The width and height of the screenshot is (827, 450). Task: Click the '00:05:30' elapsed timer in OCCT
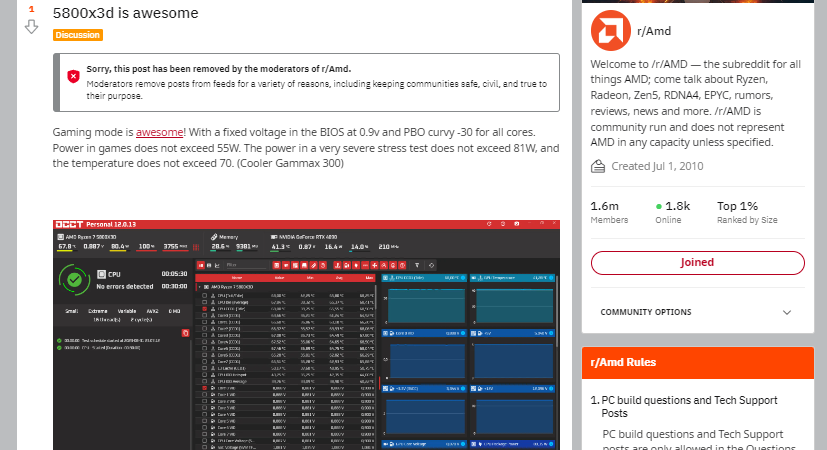174,274
